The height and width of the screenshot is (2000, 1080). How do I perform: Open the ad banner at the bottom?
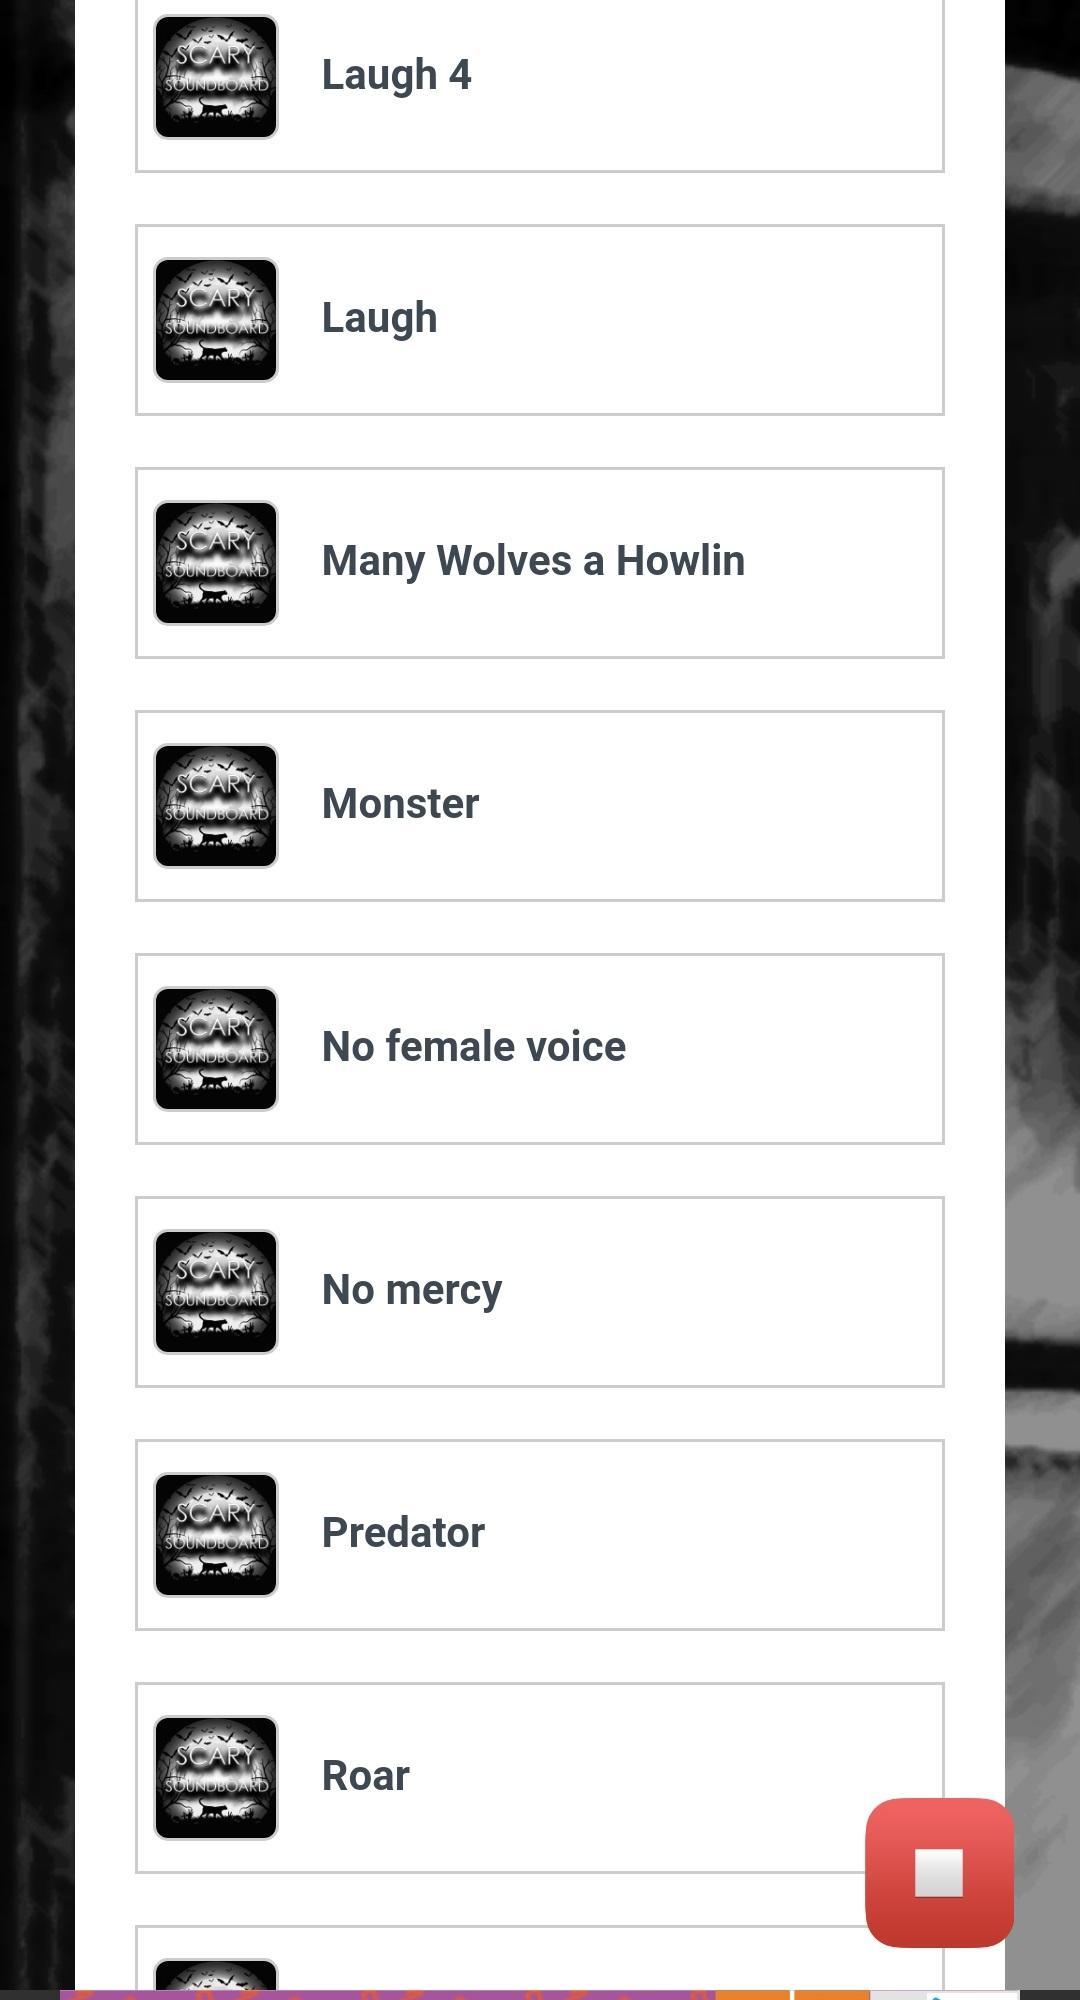[540, 1995]
